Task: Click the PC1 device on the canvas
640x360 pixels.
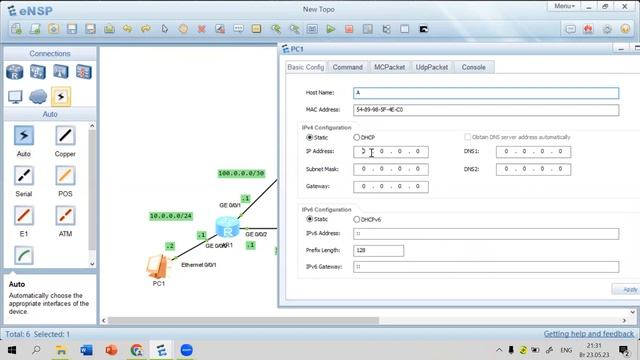Action: coord(157,267)
